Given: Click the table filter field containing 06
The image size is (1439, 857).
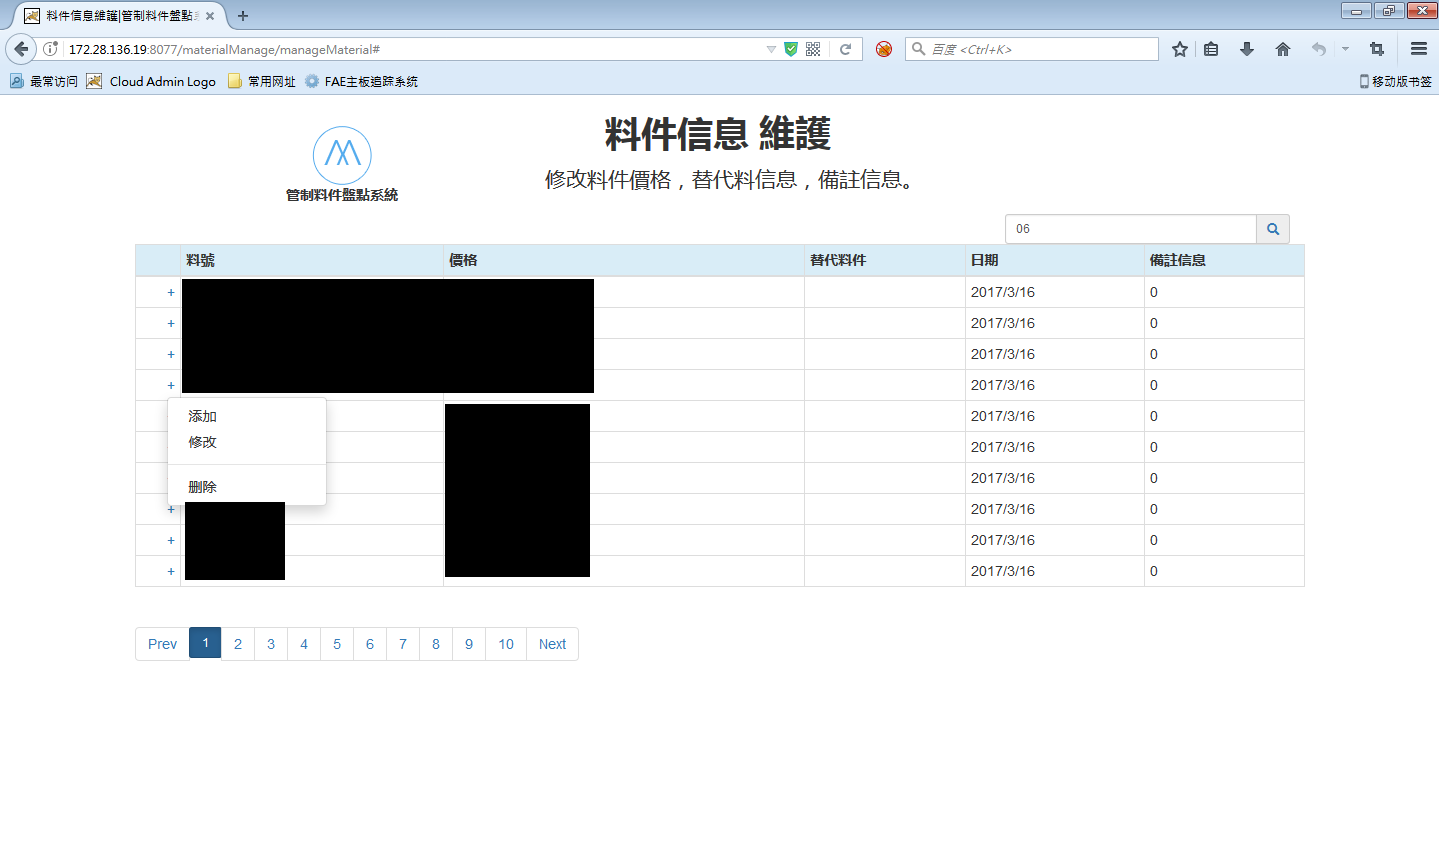Looking at the screenshot, I should point(1130,229).
